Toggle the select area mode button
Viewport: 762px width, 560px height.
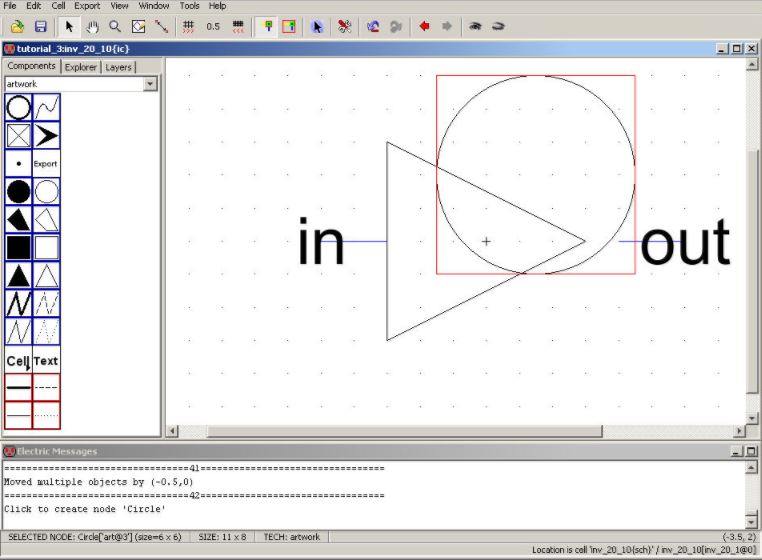pyautogui.click(x=288, y=26)
